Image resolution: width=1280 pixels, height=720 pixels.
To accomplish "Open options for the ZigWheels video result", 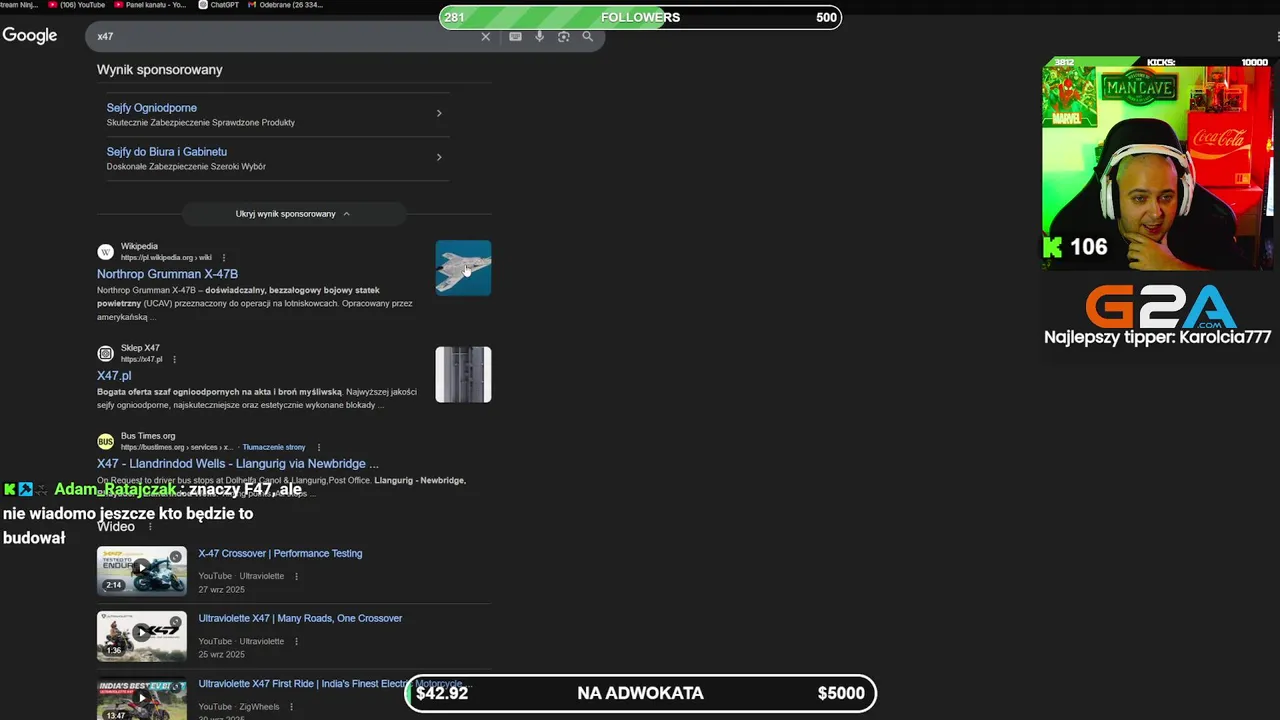I will click(x=291, y=707).
